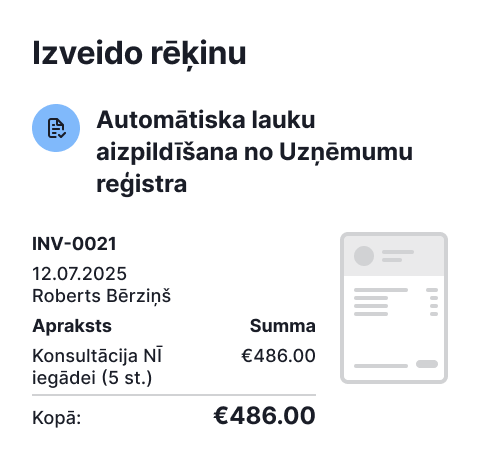Click the Kopā: total label
Viewport: 480px width, 464px height.
57,418
